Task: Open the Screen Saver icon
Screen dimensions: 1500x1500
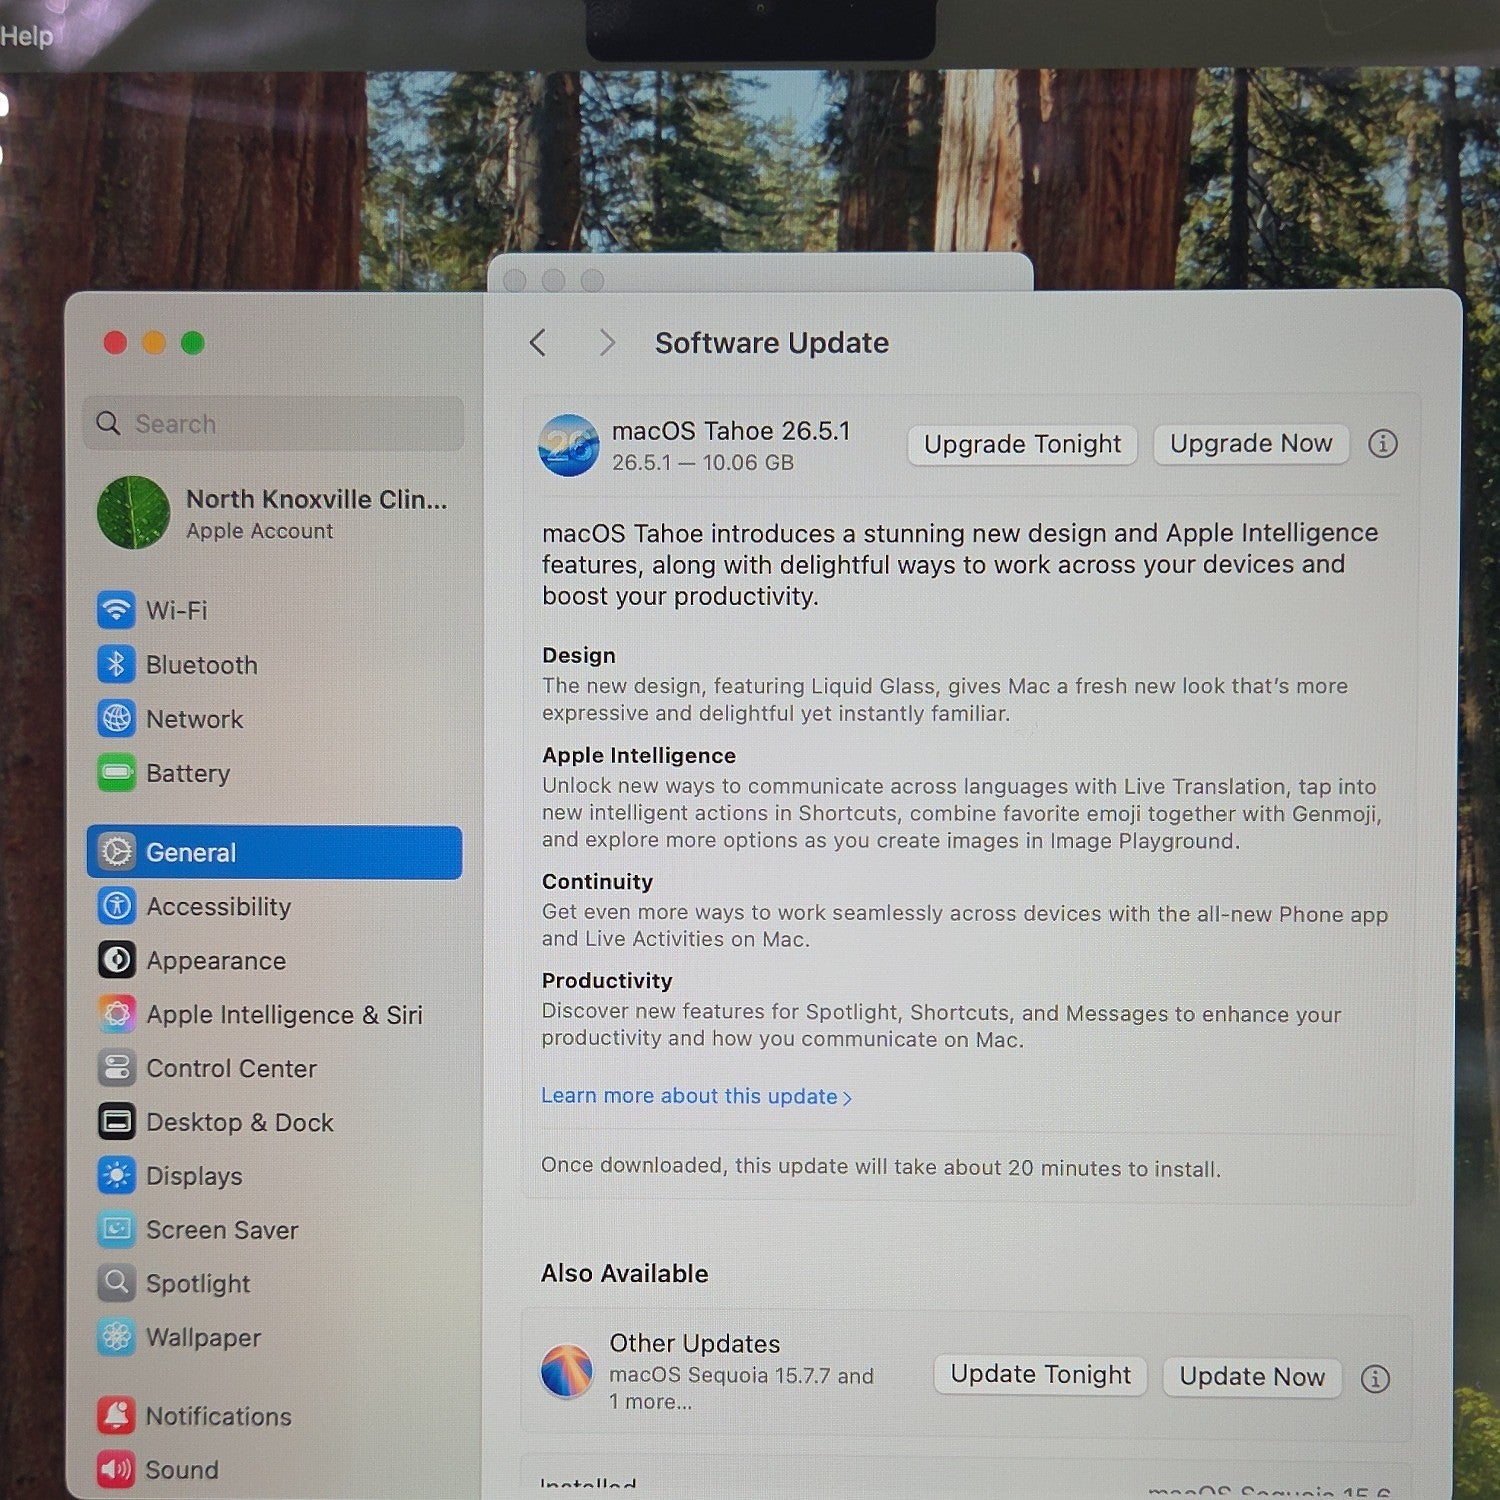Action: (x=116, y=1229)
